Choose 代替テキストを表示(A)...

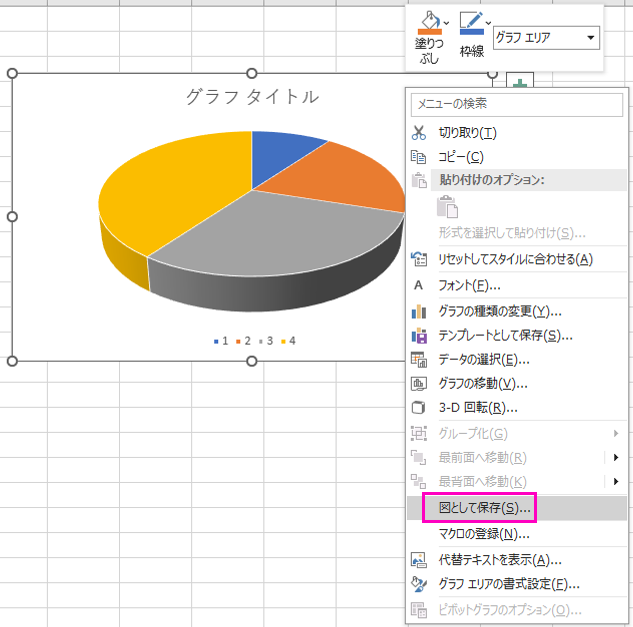[x=500, y=560]
